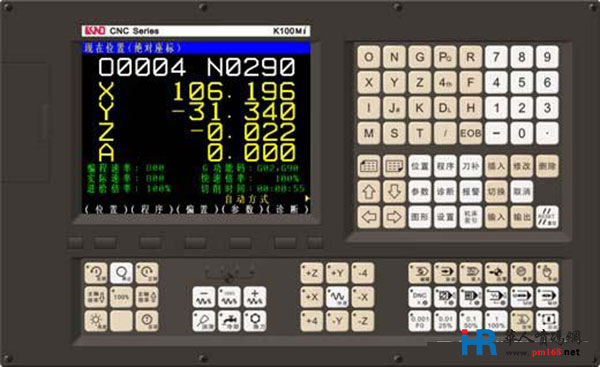Click the cursor right arrow key
This screenshot has height=367, width=600.
tap(394, 217)
